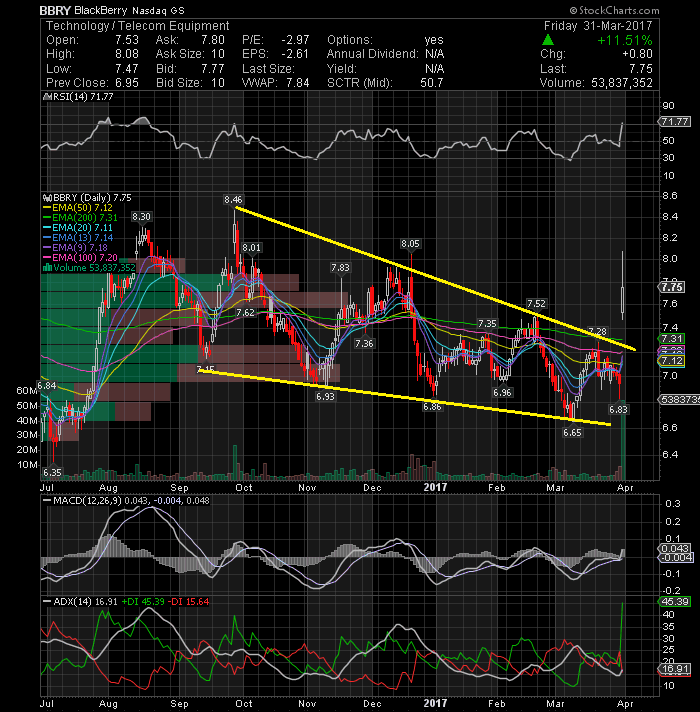
Task: Click the 6.93 November low label
Action: [325, 396]
